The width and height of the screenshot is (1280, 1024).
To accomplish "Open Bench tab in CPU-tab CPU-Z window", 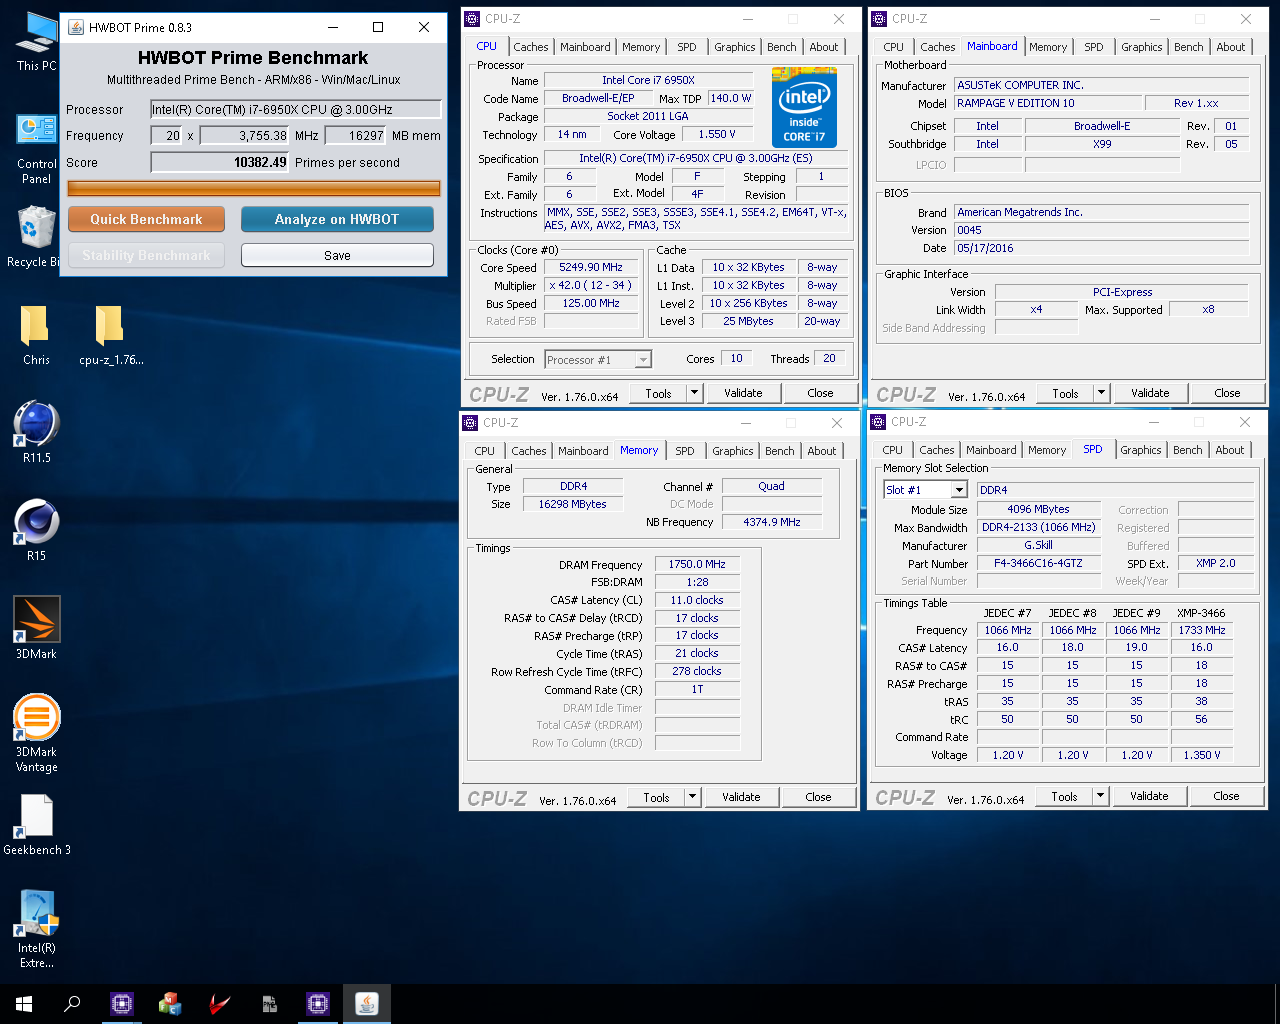I will (782, 47).
